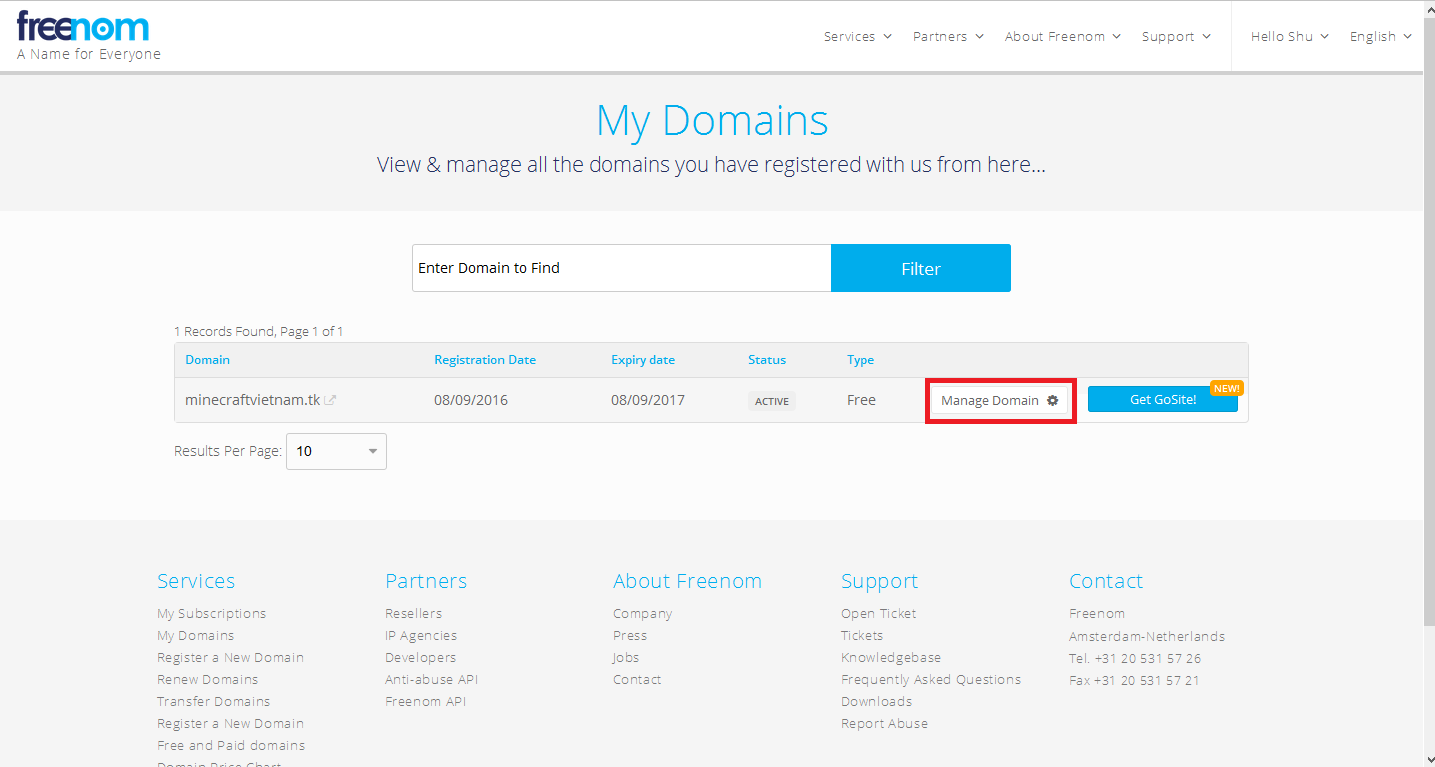Click the Amsterdam-Netherlands address text
Viewport: 1435px width, 767px height.
pos(1147,637)
